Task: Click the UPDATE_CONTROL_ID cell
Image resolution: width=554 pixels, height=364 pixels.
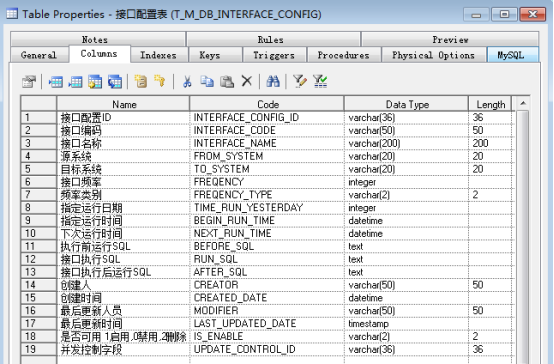Action: coord(267,349)
